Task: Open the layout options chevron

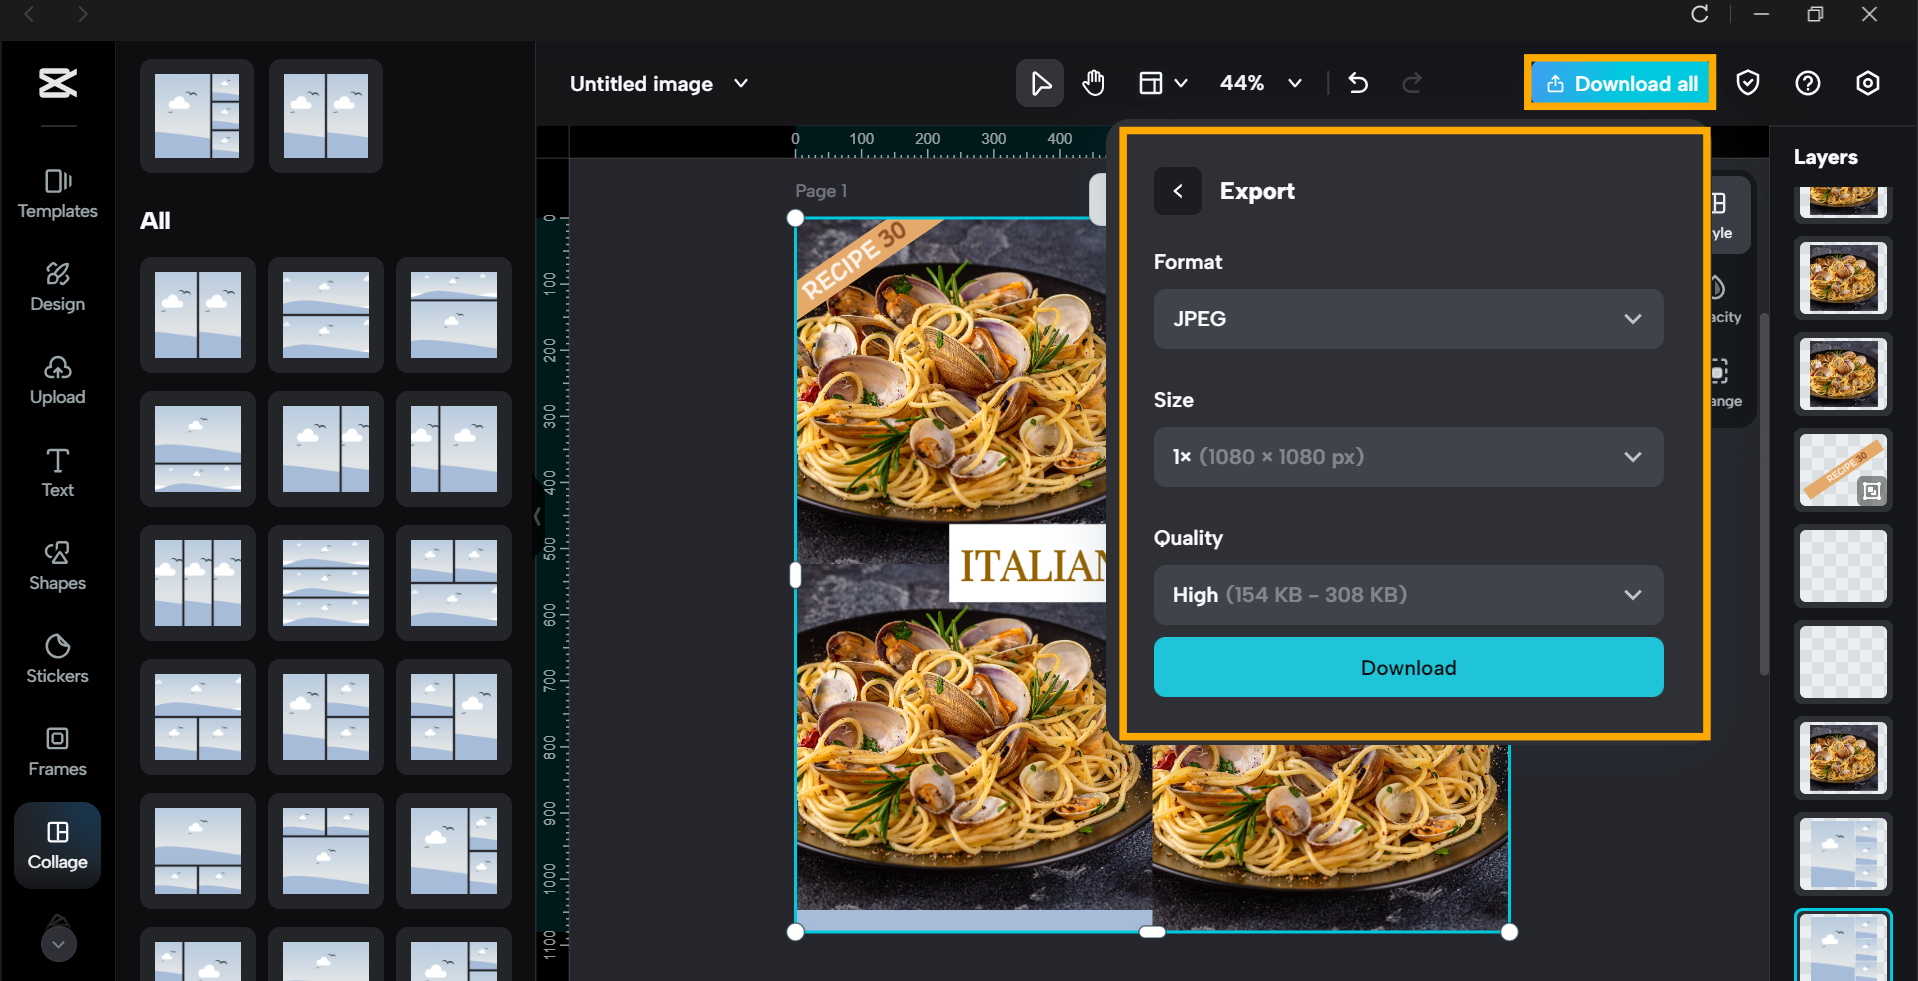Action: 1181,83
